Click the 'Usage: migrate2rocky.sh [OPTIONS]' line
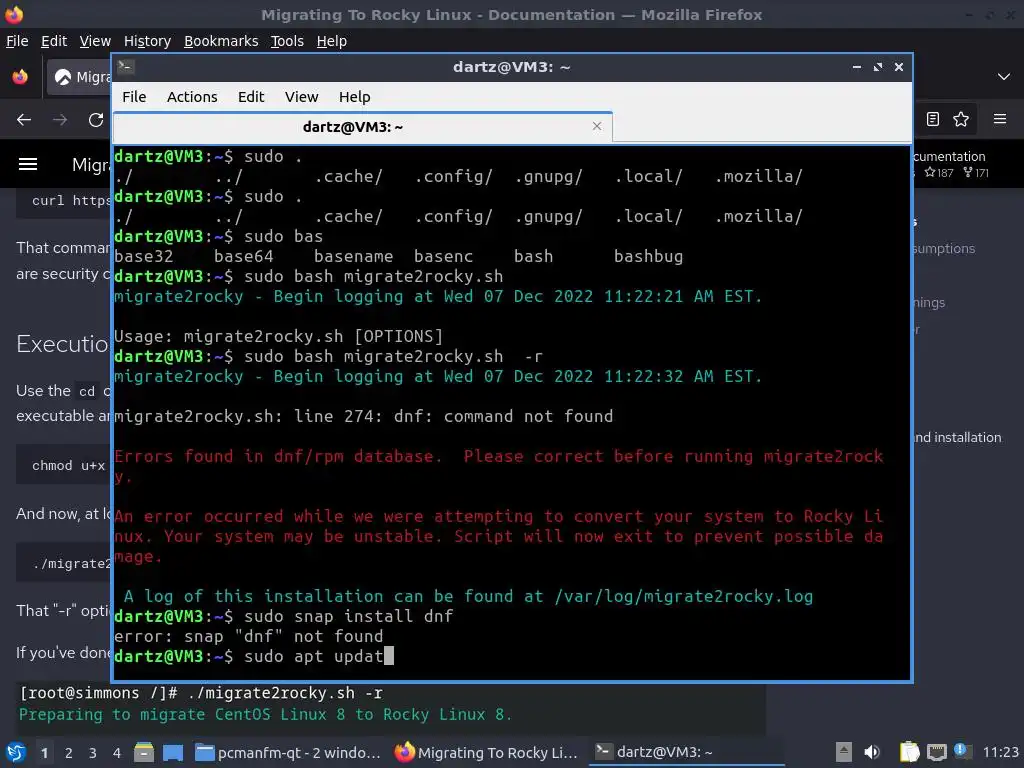 click(279, 336)
